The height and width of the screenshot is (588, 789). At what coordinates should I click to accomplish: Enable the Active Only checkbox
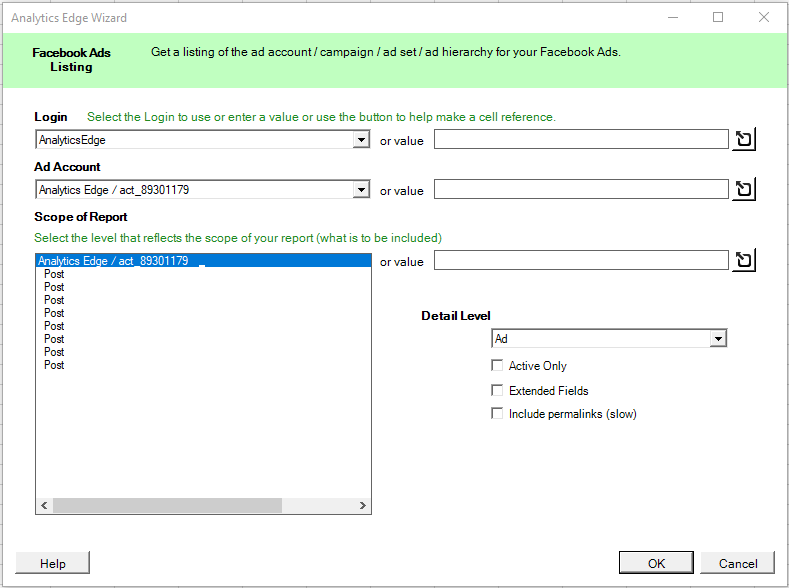coord(497,366)
